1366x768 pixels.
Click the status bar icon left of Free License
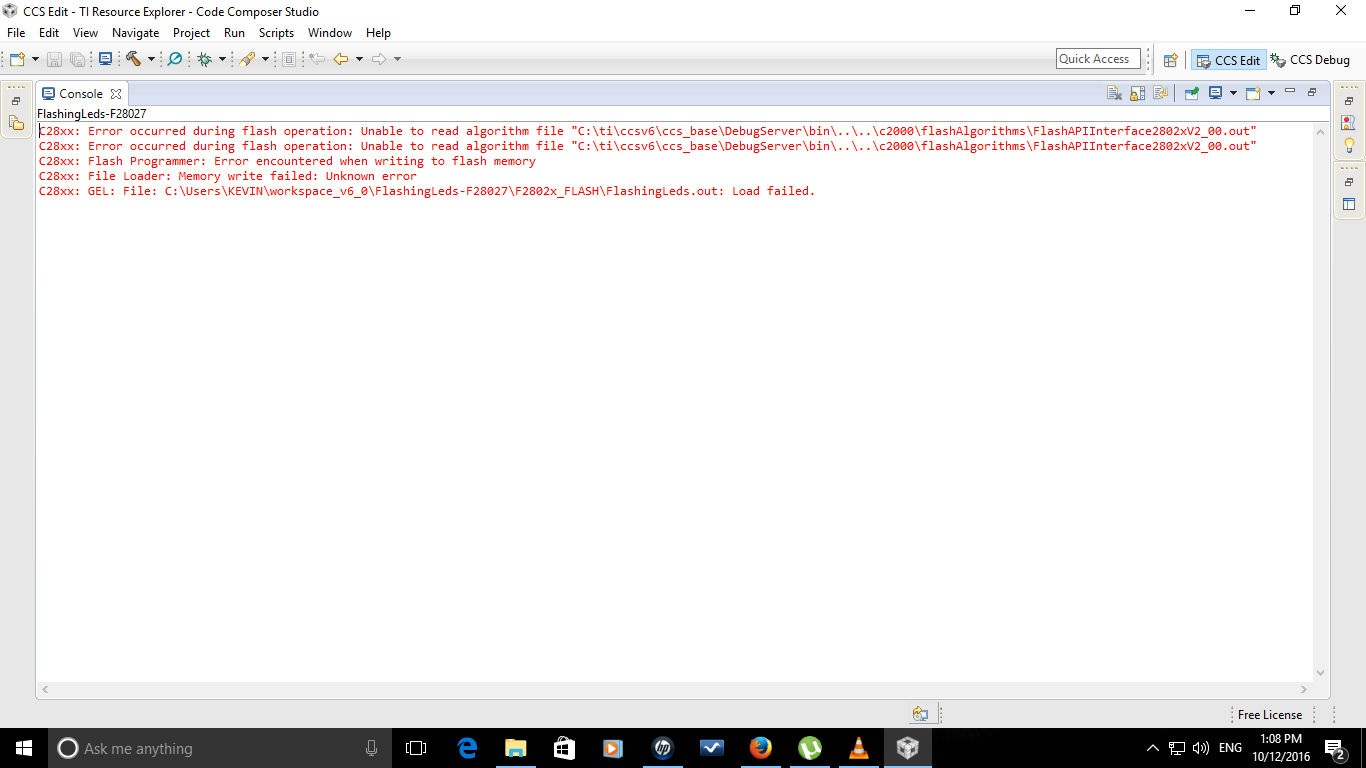pyautogui.click(x=920, y=714)
